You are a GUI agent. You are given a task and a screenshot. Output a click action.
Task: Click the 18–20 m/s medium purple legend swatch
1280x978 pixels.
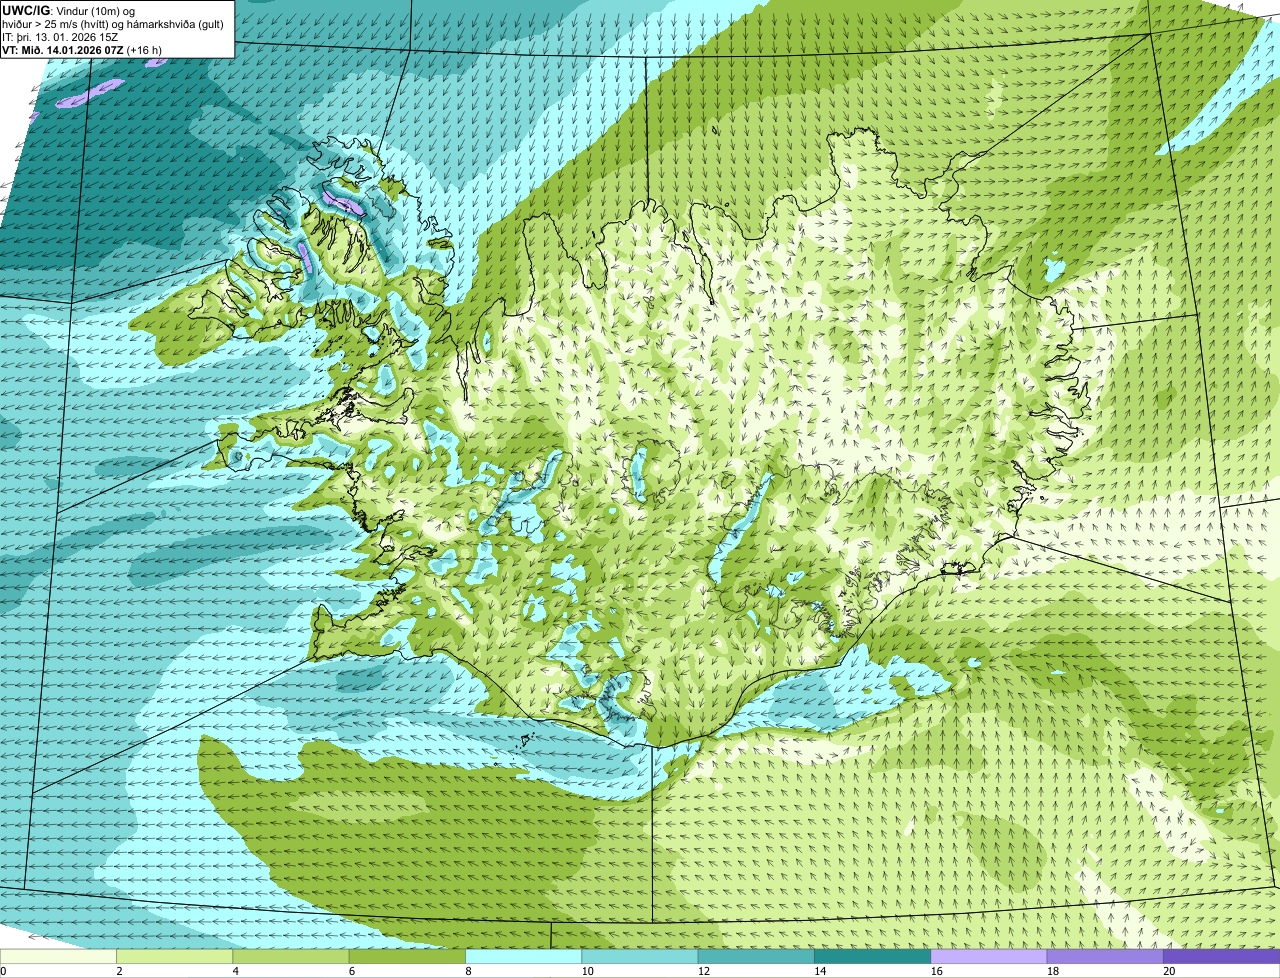click(x=1105, y=957)
